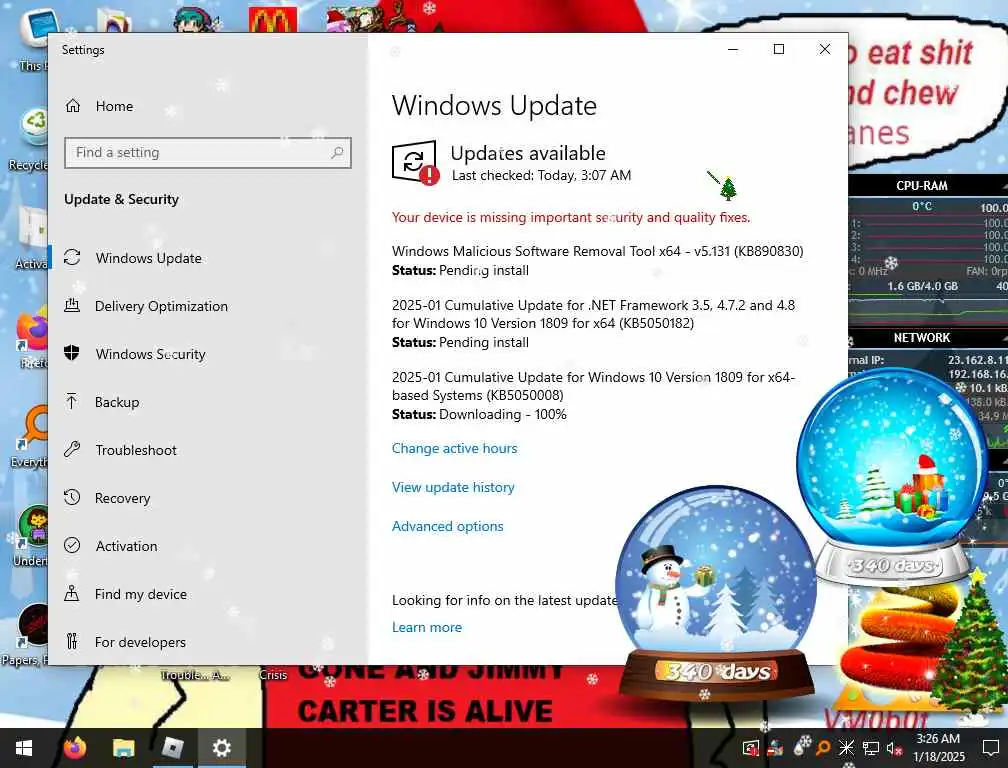Open the network tray icon
Screen dimensions: 1008x768
pyautogui.click(x=870, y=748)
